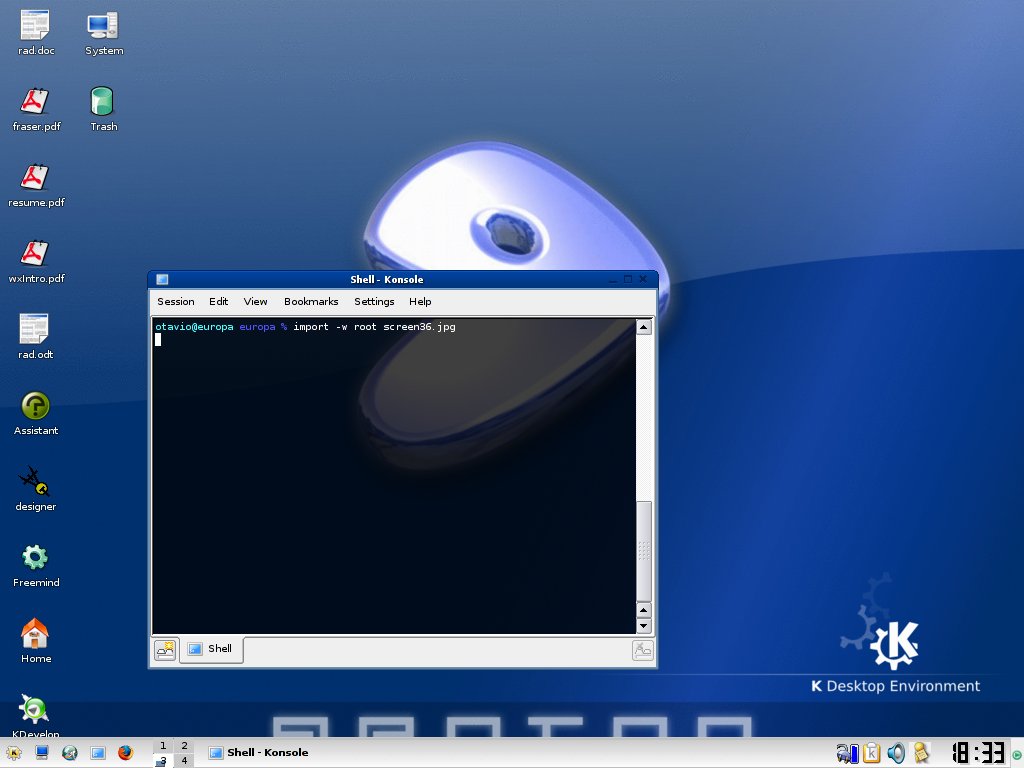Click the volume speaker tray icon
Viewport: 1024px width, 768px height.
tap(896, 753)
